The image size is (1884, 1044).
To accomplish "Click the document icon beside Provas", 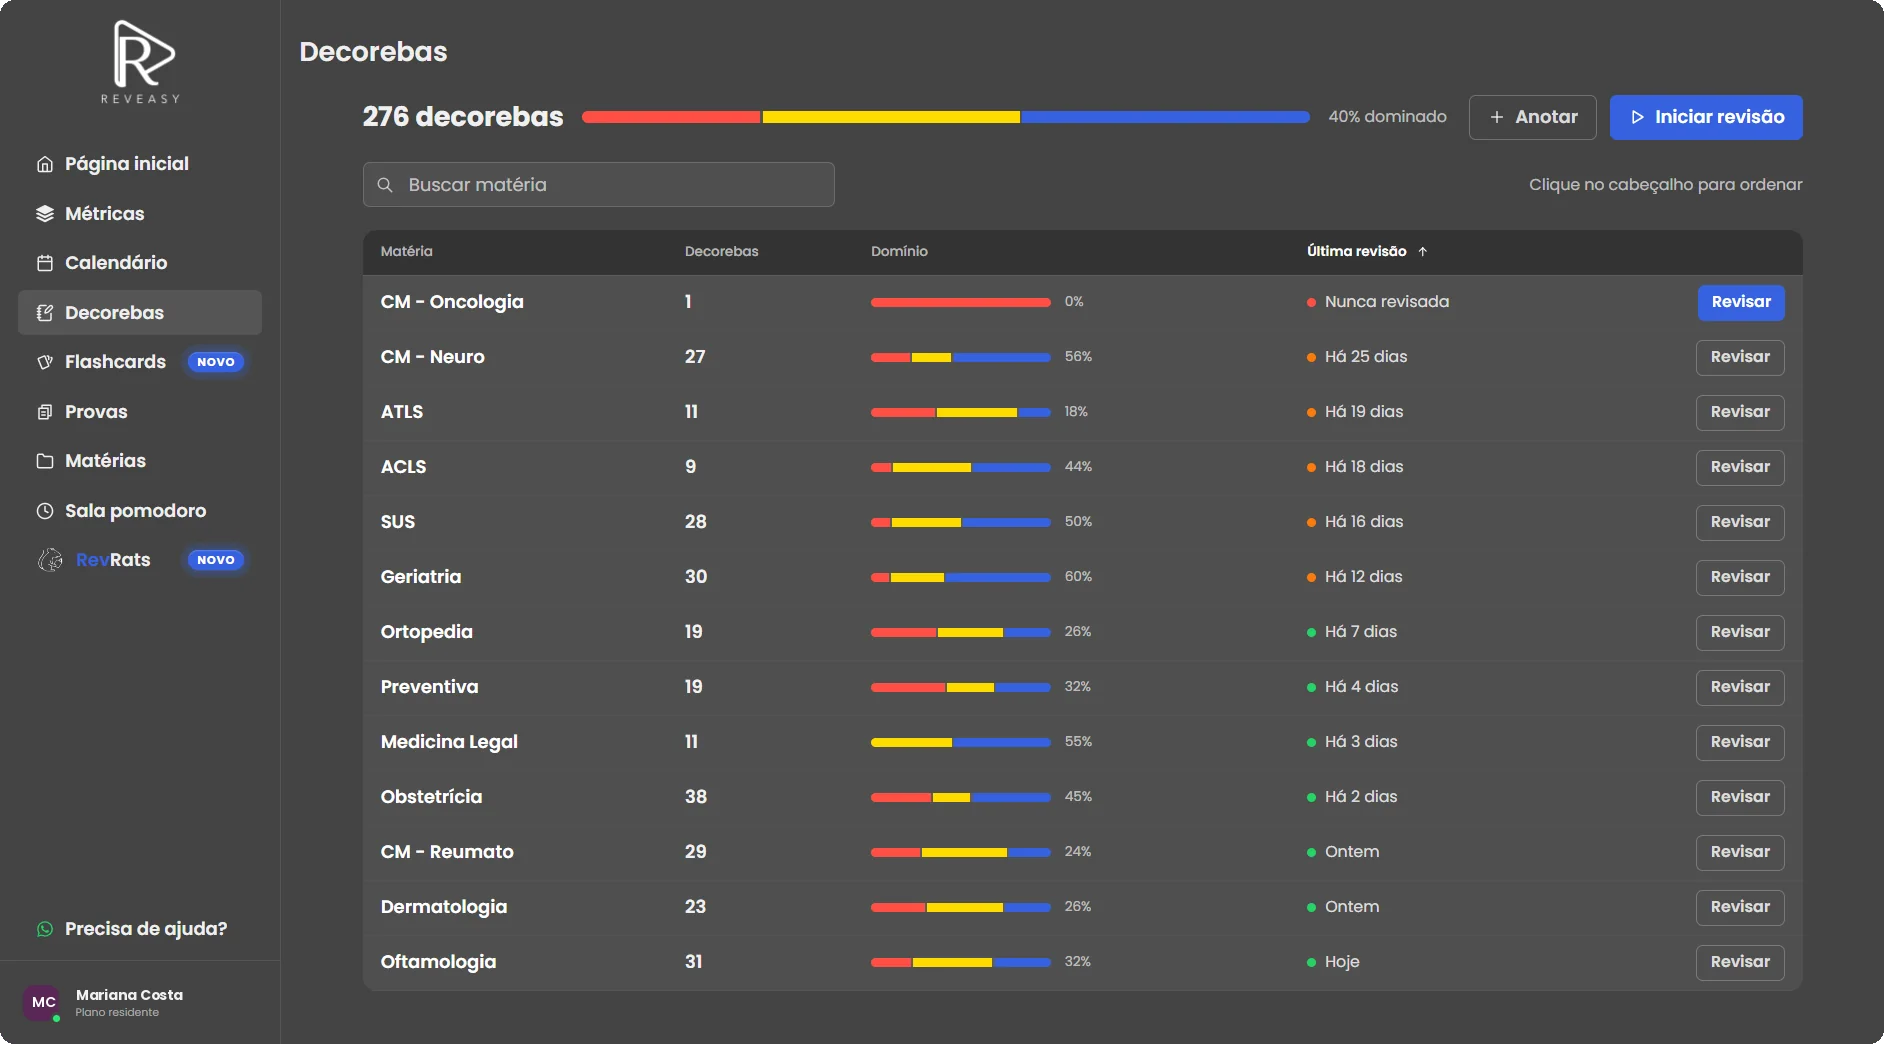I will (45, 412).
